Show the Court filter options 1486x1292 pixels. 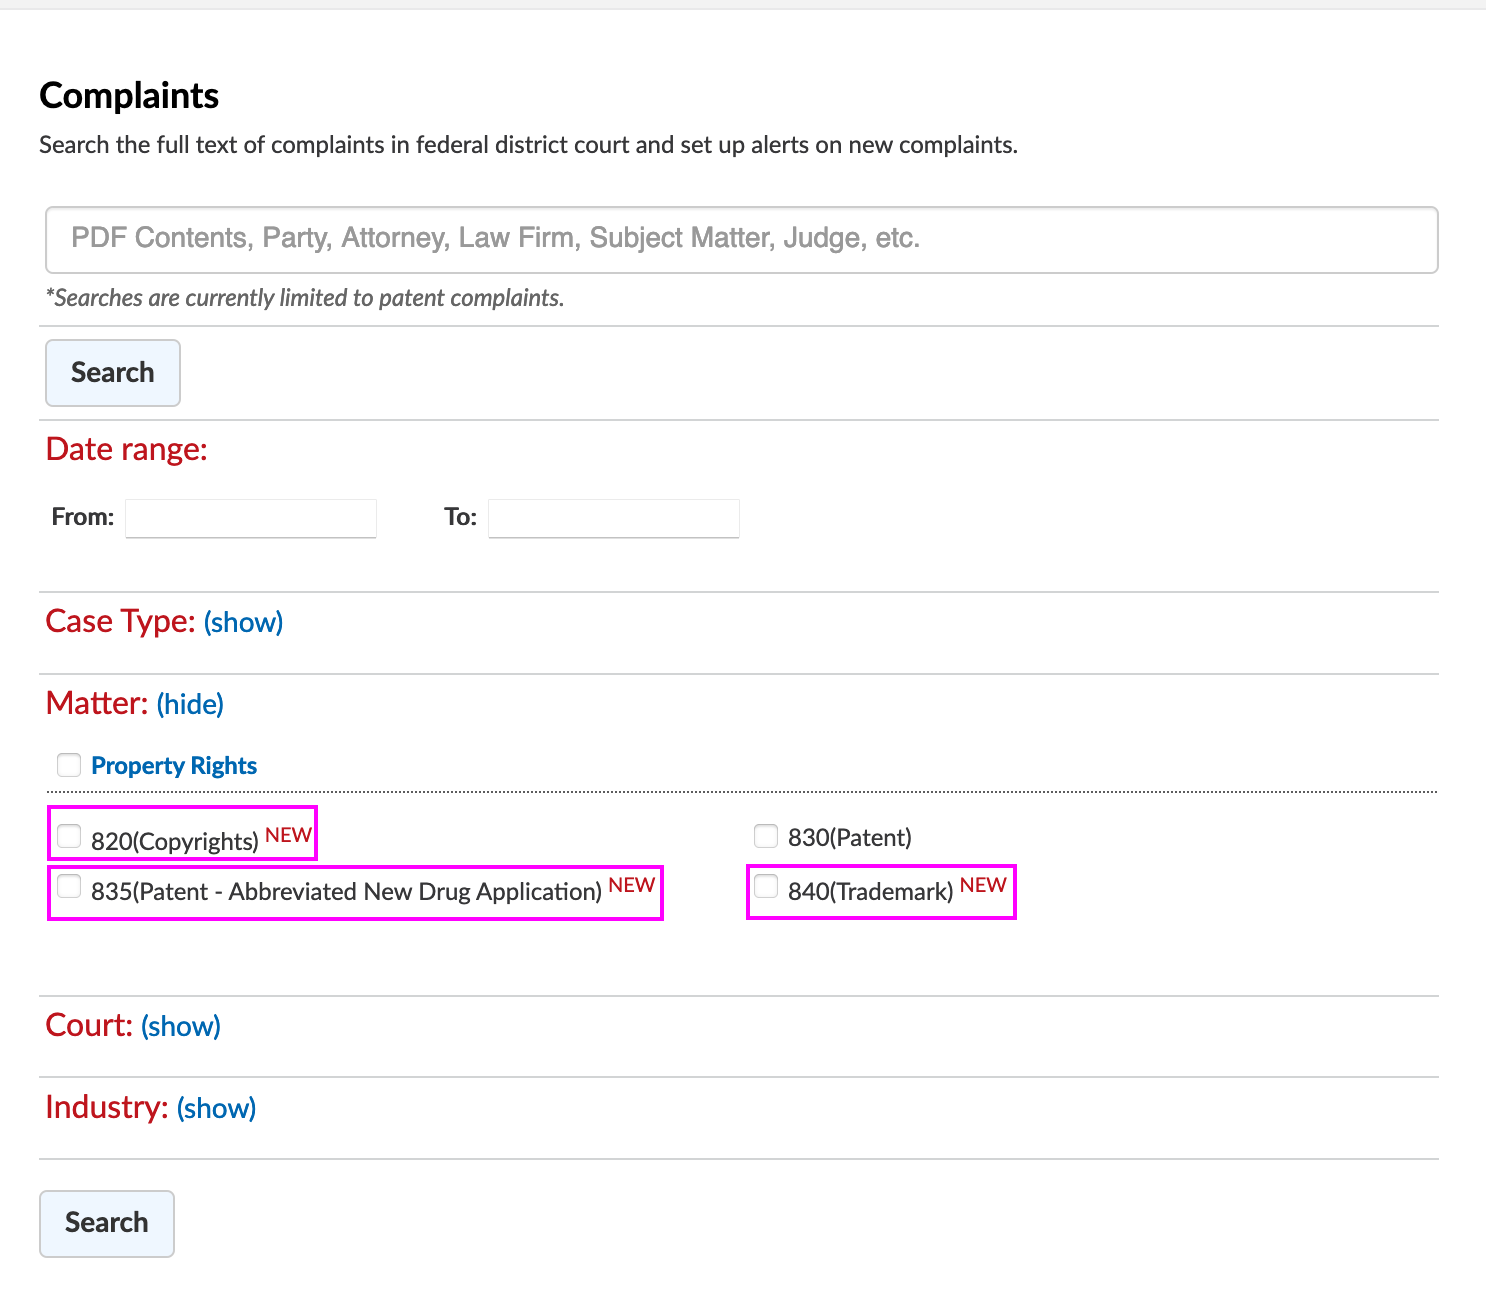(x=181, y=1026)
